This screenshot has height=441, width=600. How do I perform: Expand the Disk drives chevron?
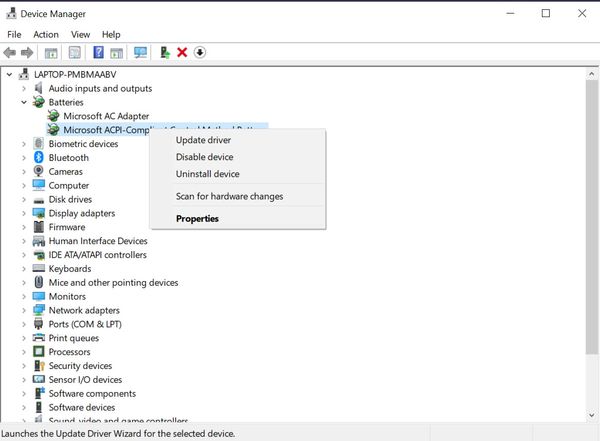pos(24,199)
